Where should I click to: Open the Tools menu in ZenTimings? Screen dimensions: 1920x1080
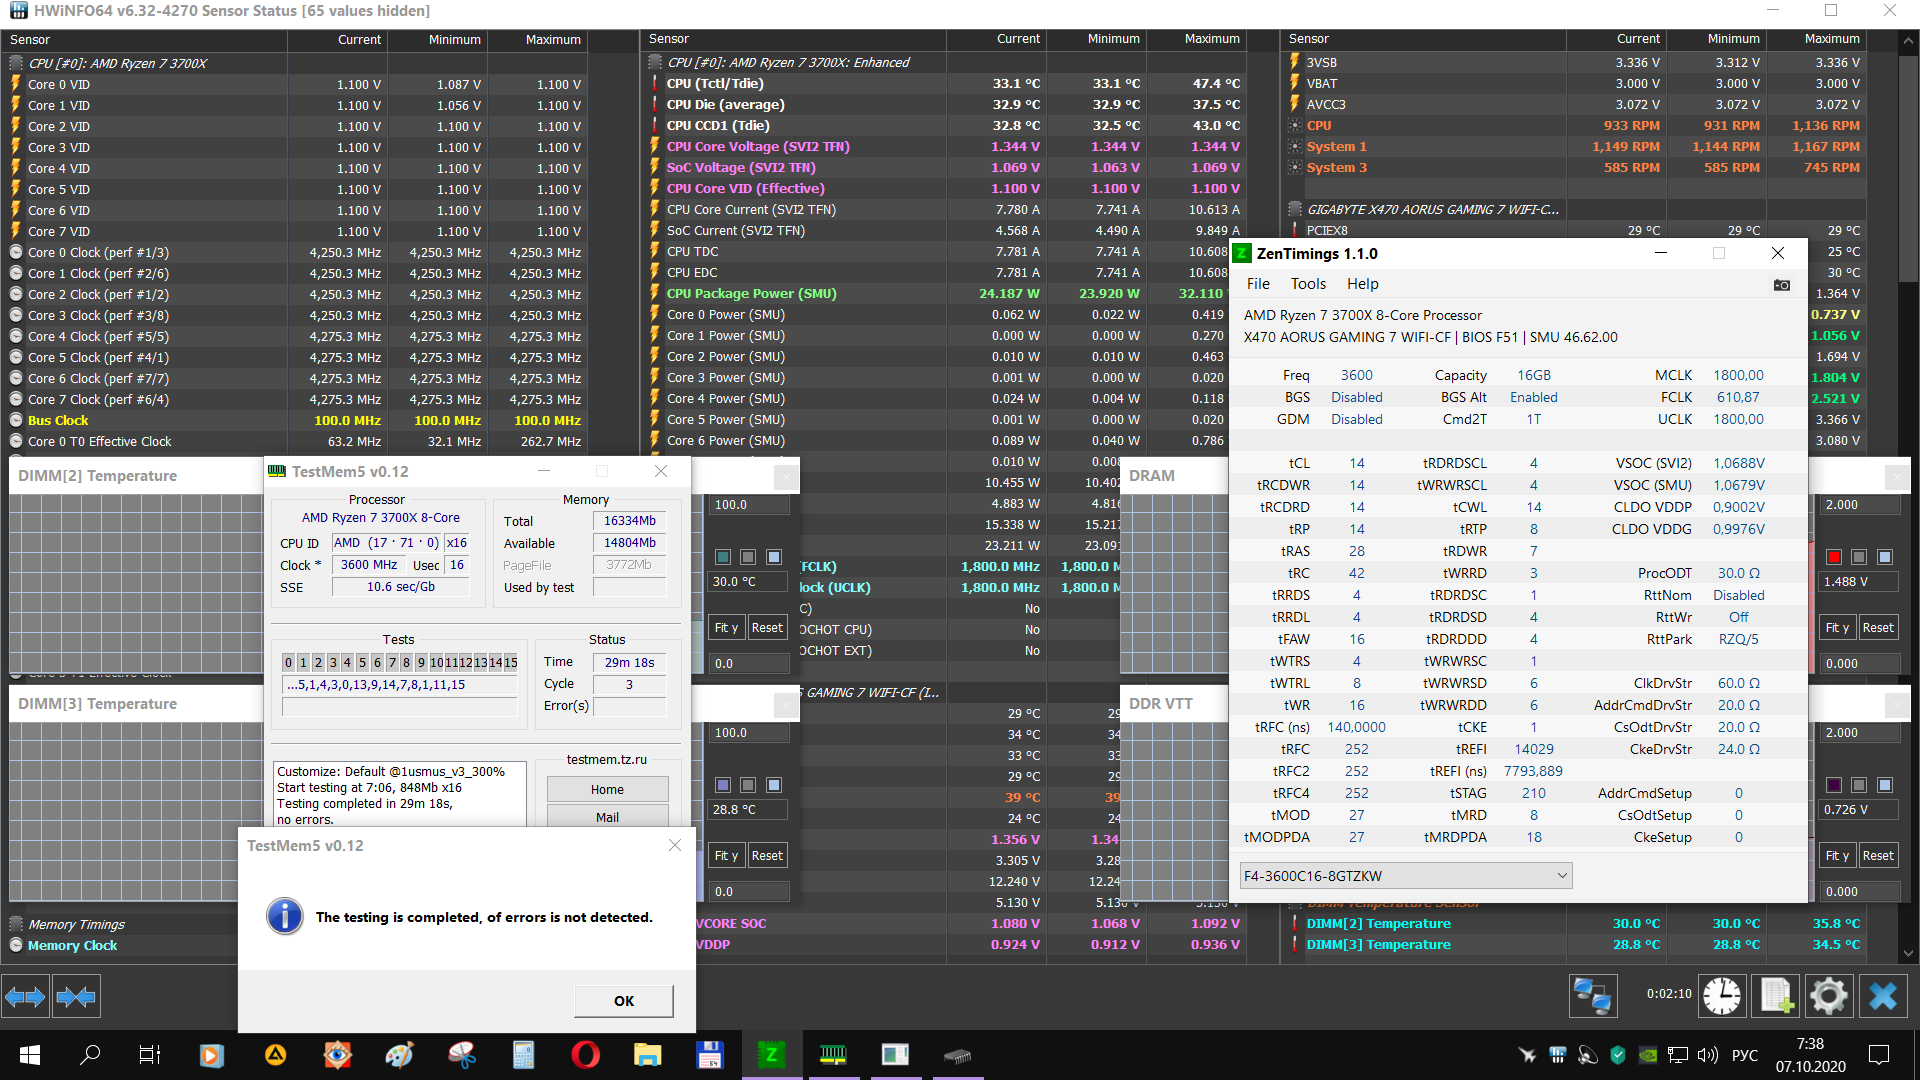(x=1307, y=284)
